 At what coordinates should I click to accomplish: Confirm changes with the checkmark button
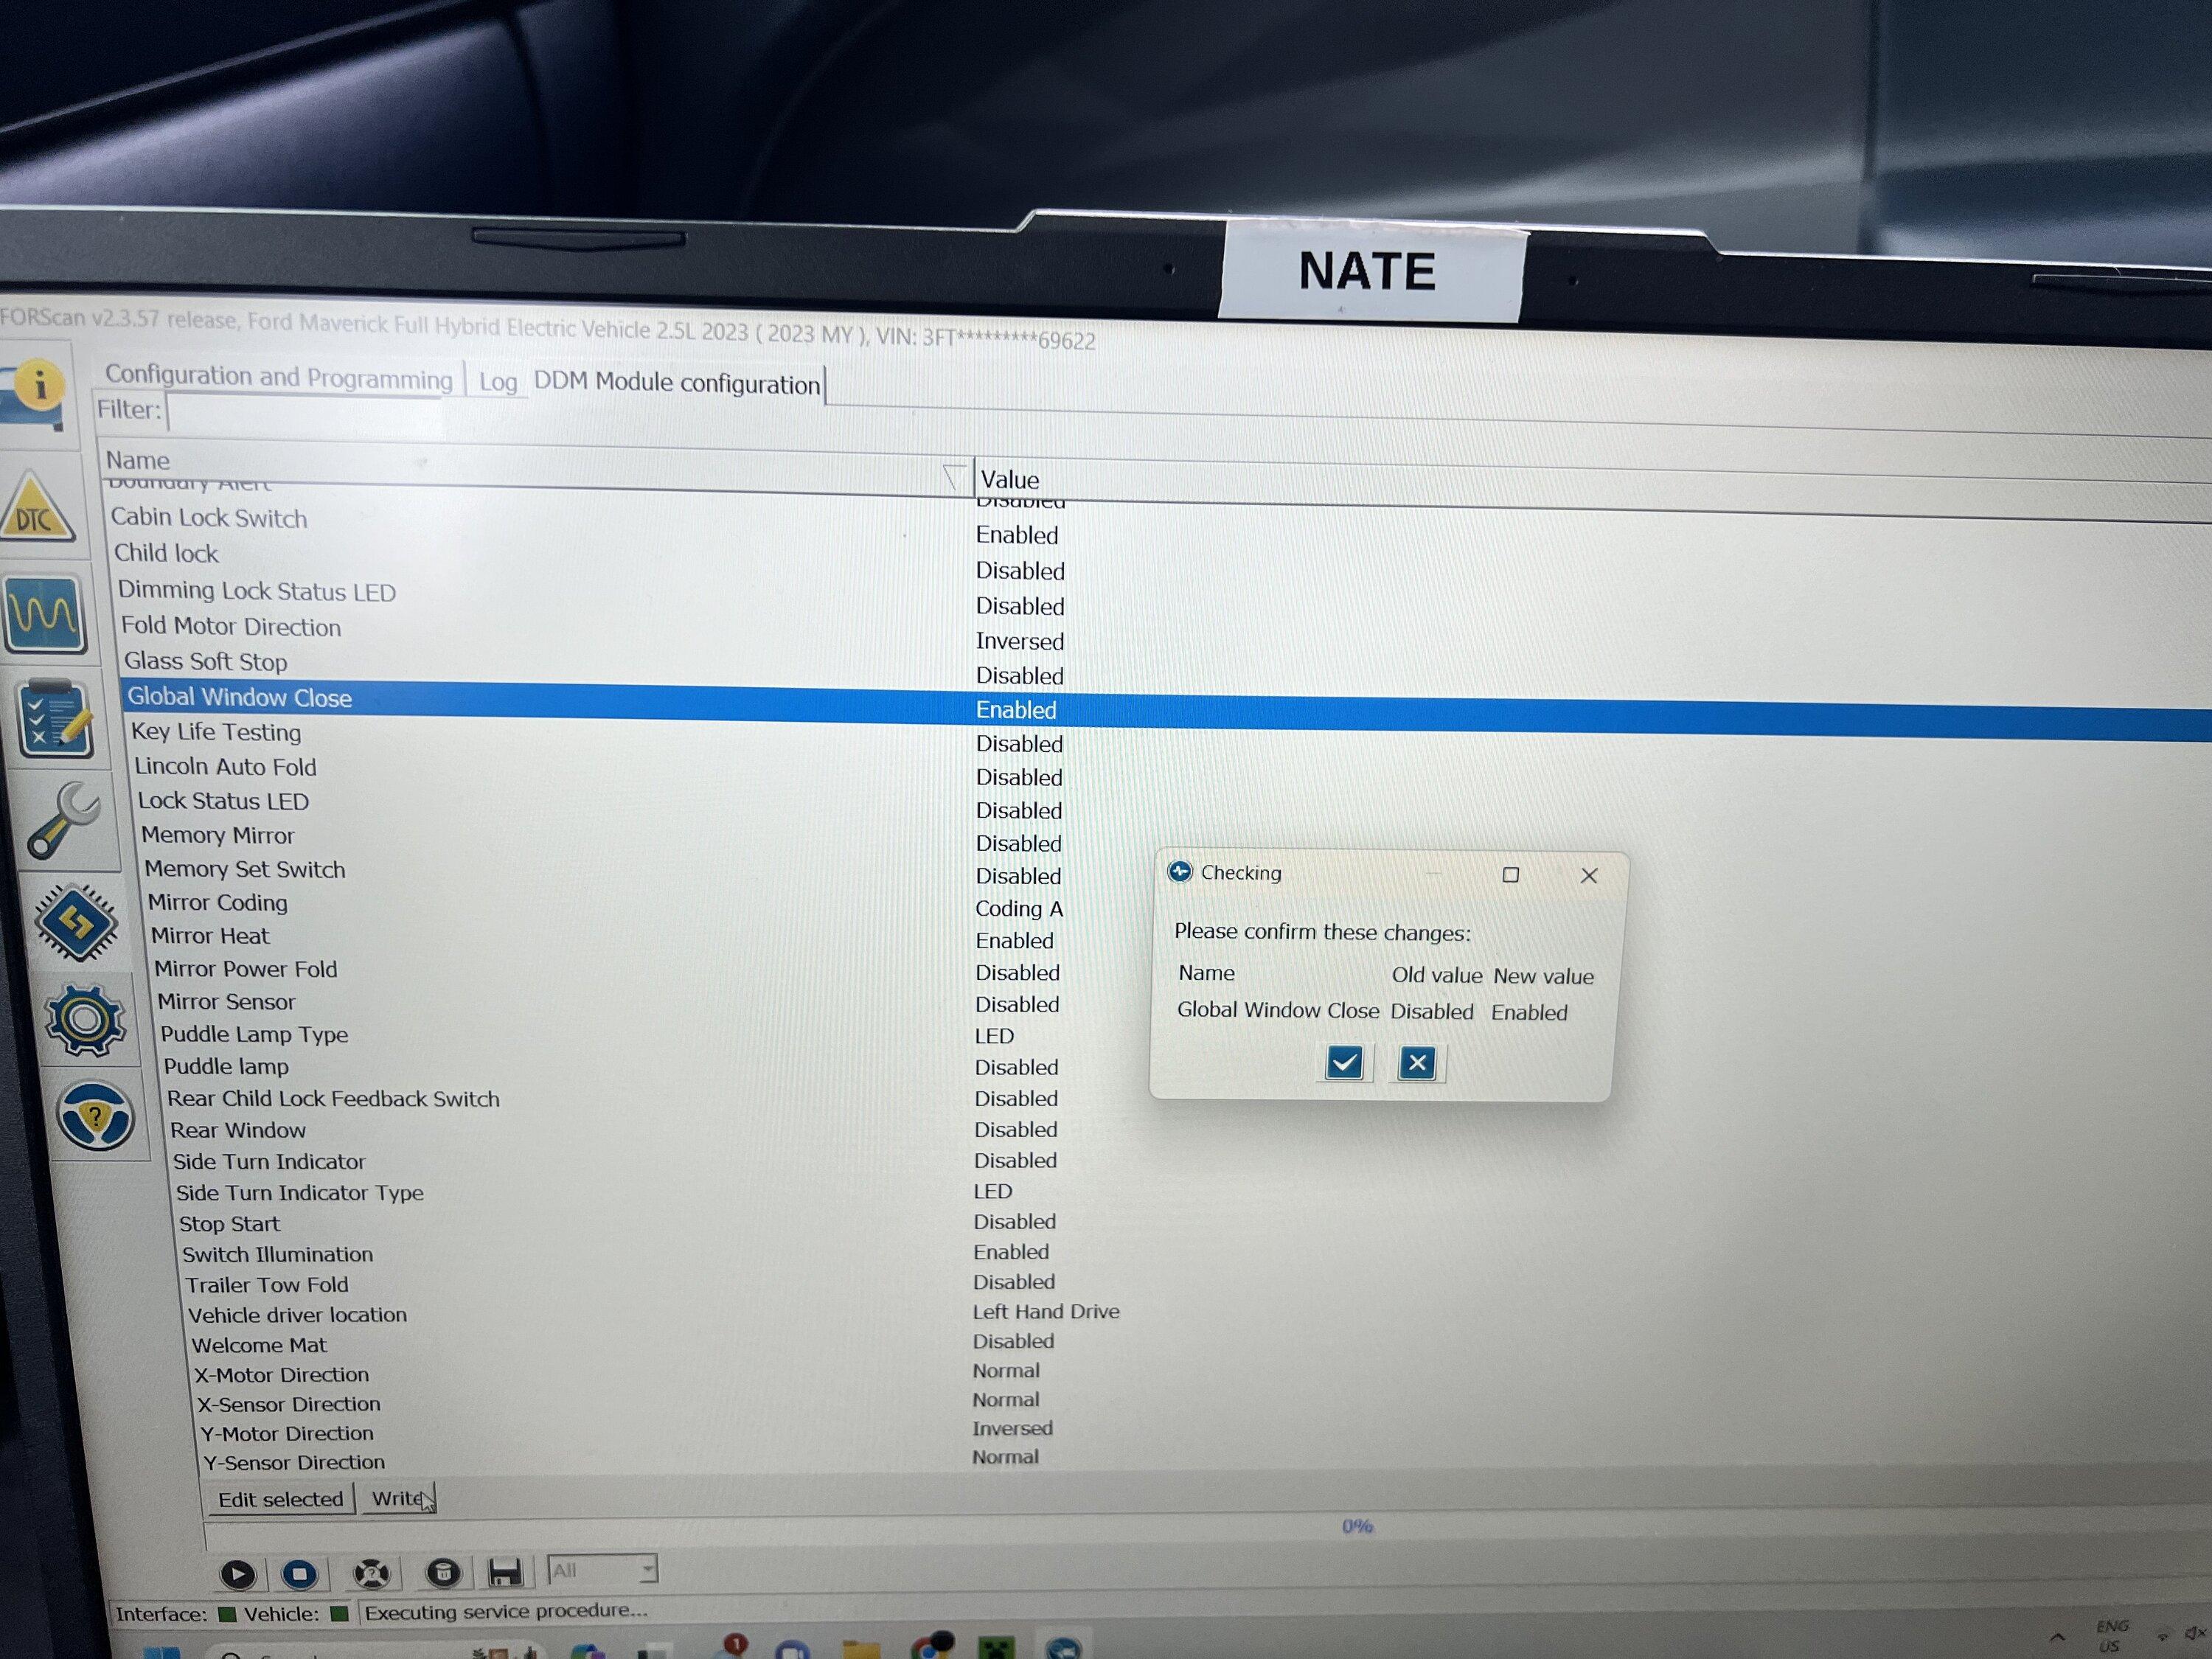1344,1062
